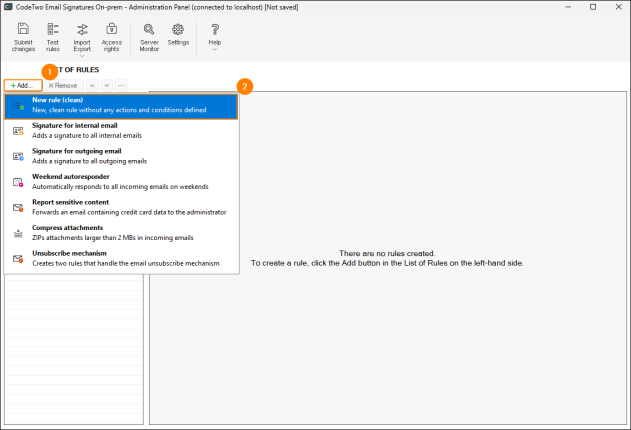
Task: Minimize the Administration Panel window
Action: [x=568, y=7]
